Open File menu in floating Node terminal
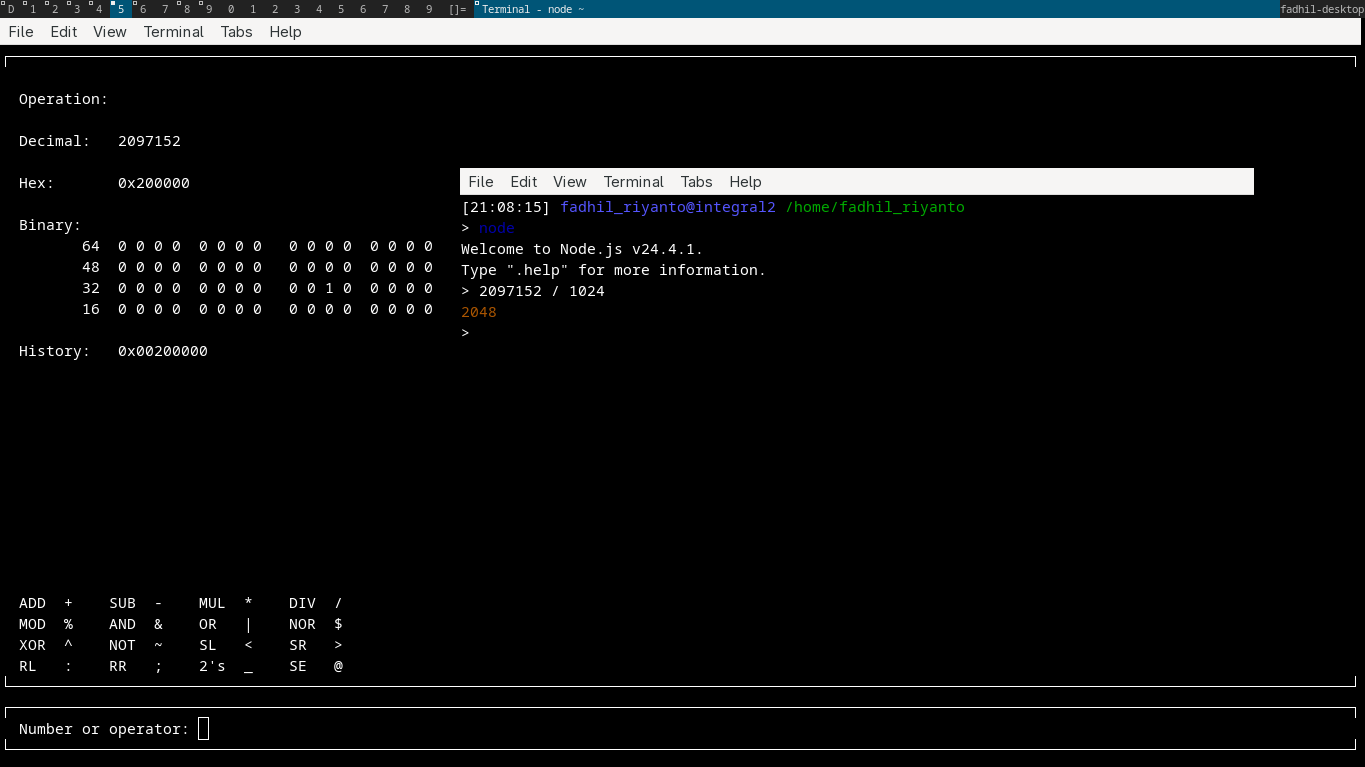The height and width of the screenshot is (767, 1365). (x=481, y=182)
